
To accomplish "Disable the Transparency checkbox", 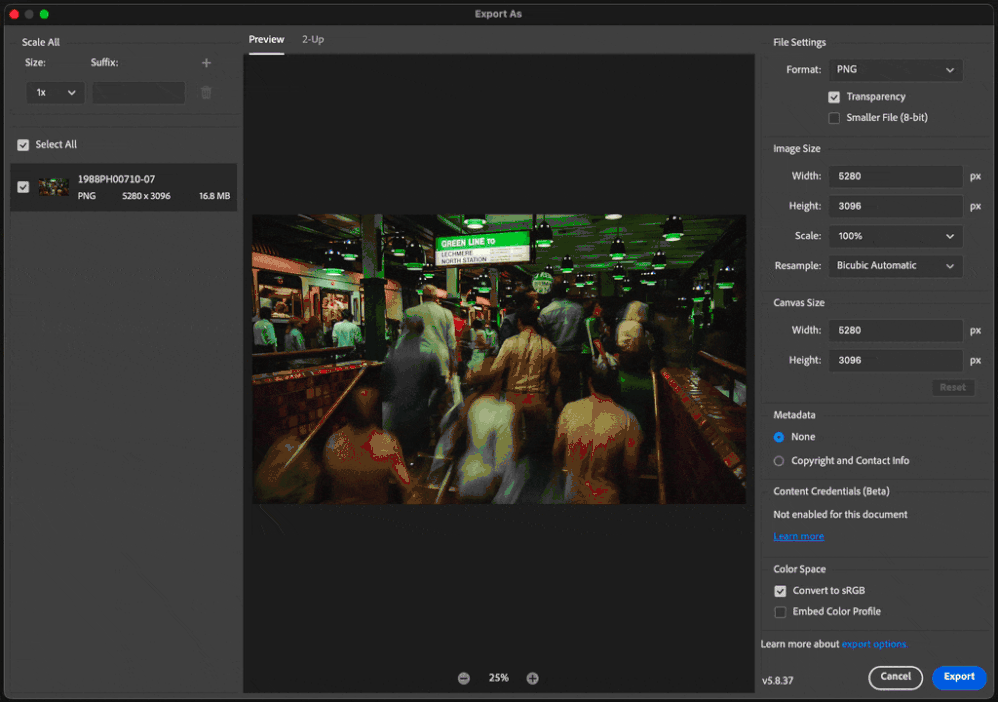I will (834, 97).
